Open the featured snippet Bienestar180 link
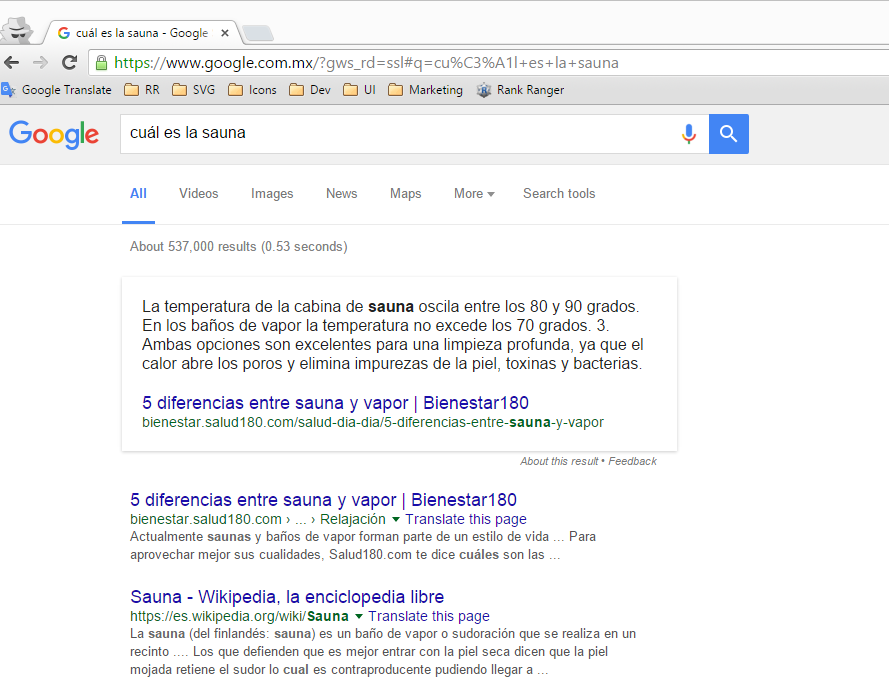The height and width of the screenshot is (691, 889). click(x=335, y=403)
